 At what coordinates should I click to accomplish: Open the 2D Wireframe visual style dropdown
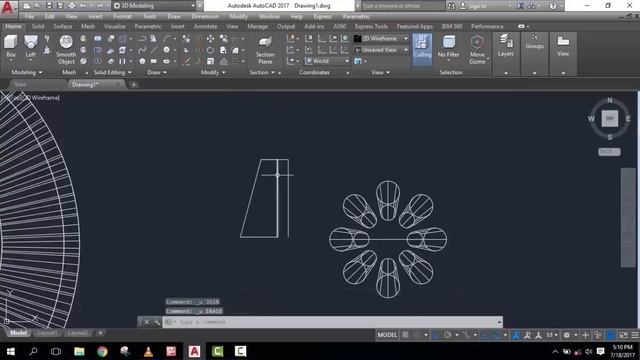(x=381, y=38)
